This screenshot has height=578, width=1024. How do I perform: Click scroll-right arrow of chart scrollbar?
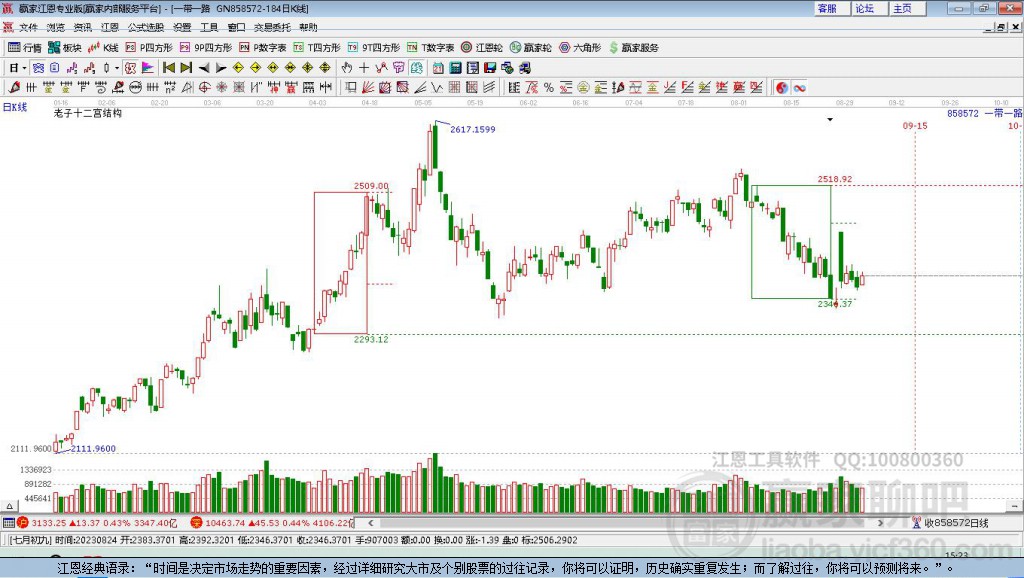click(x=880, y=522)
